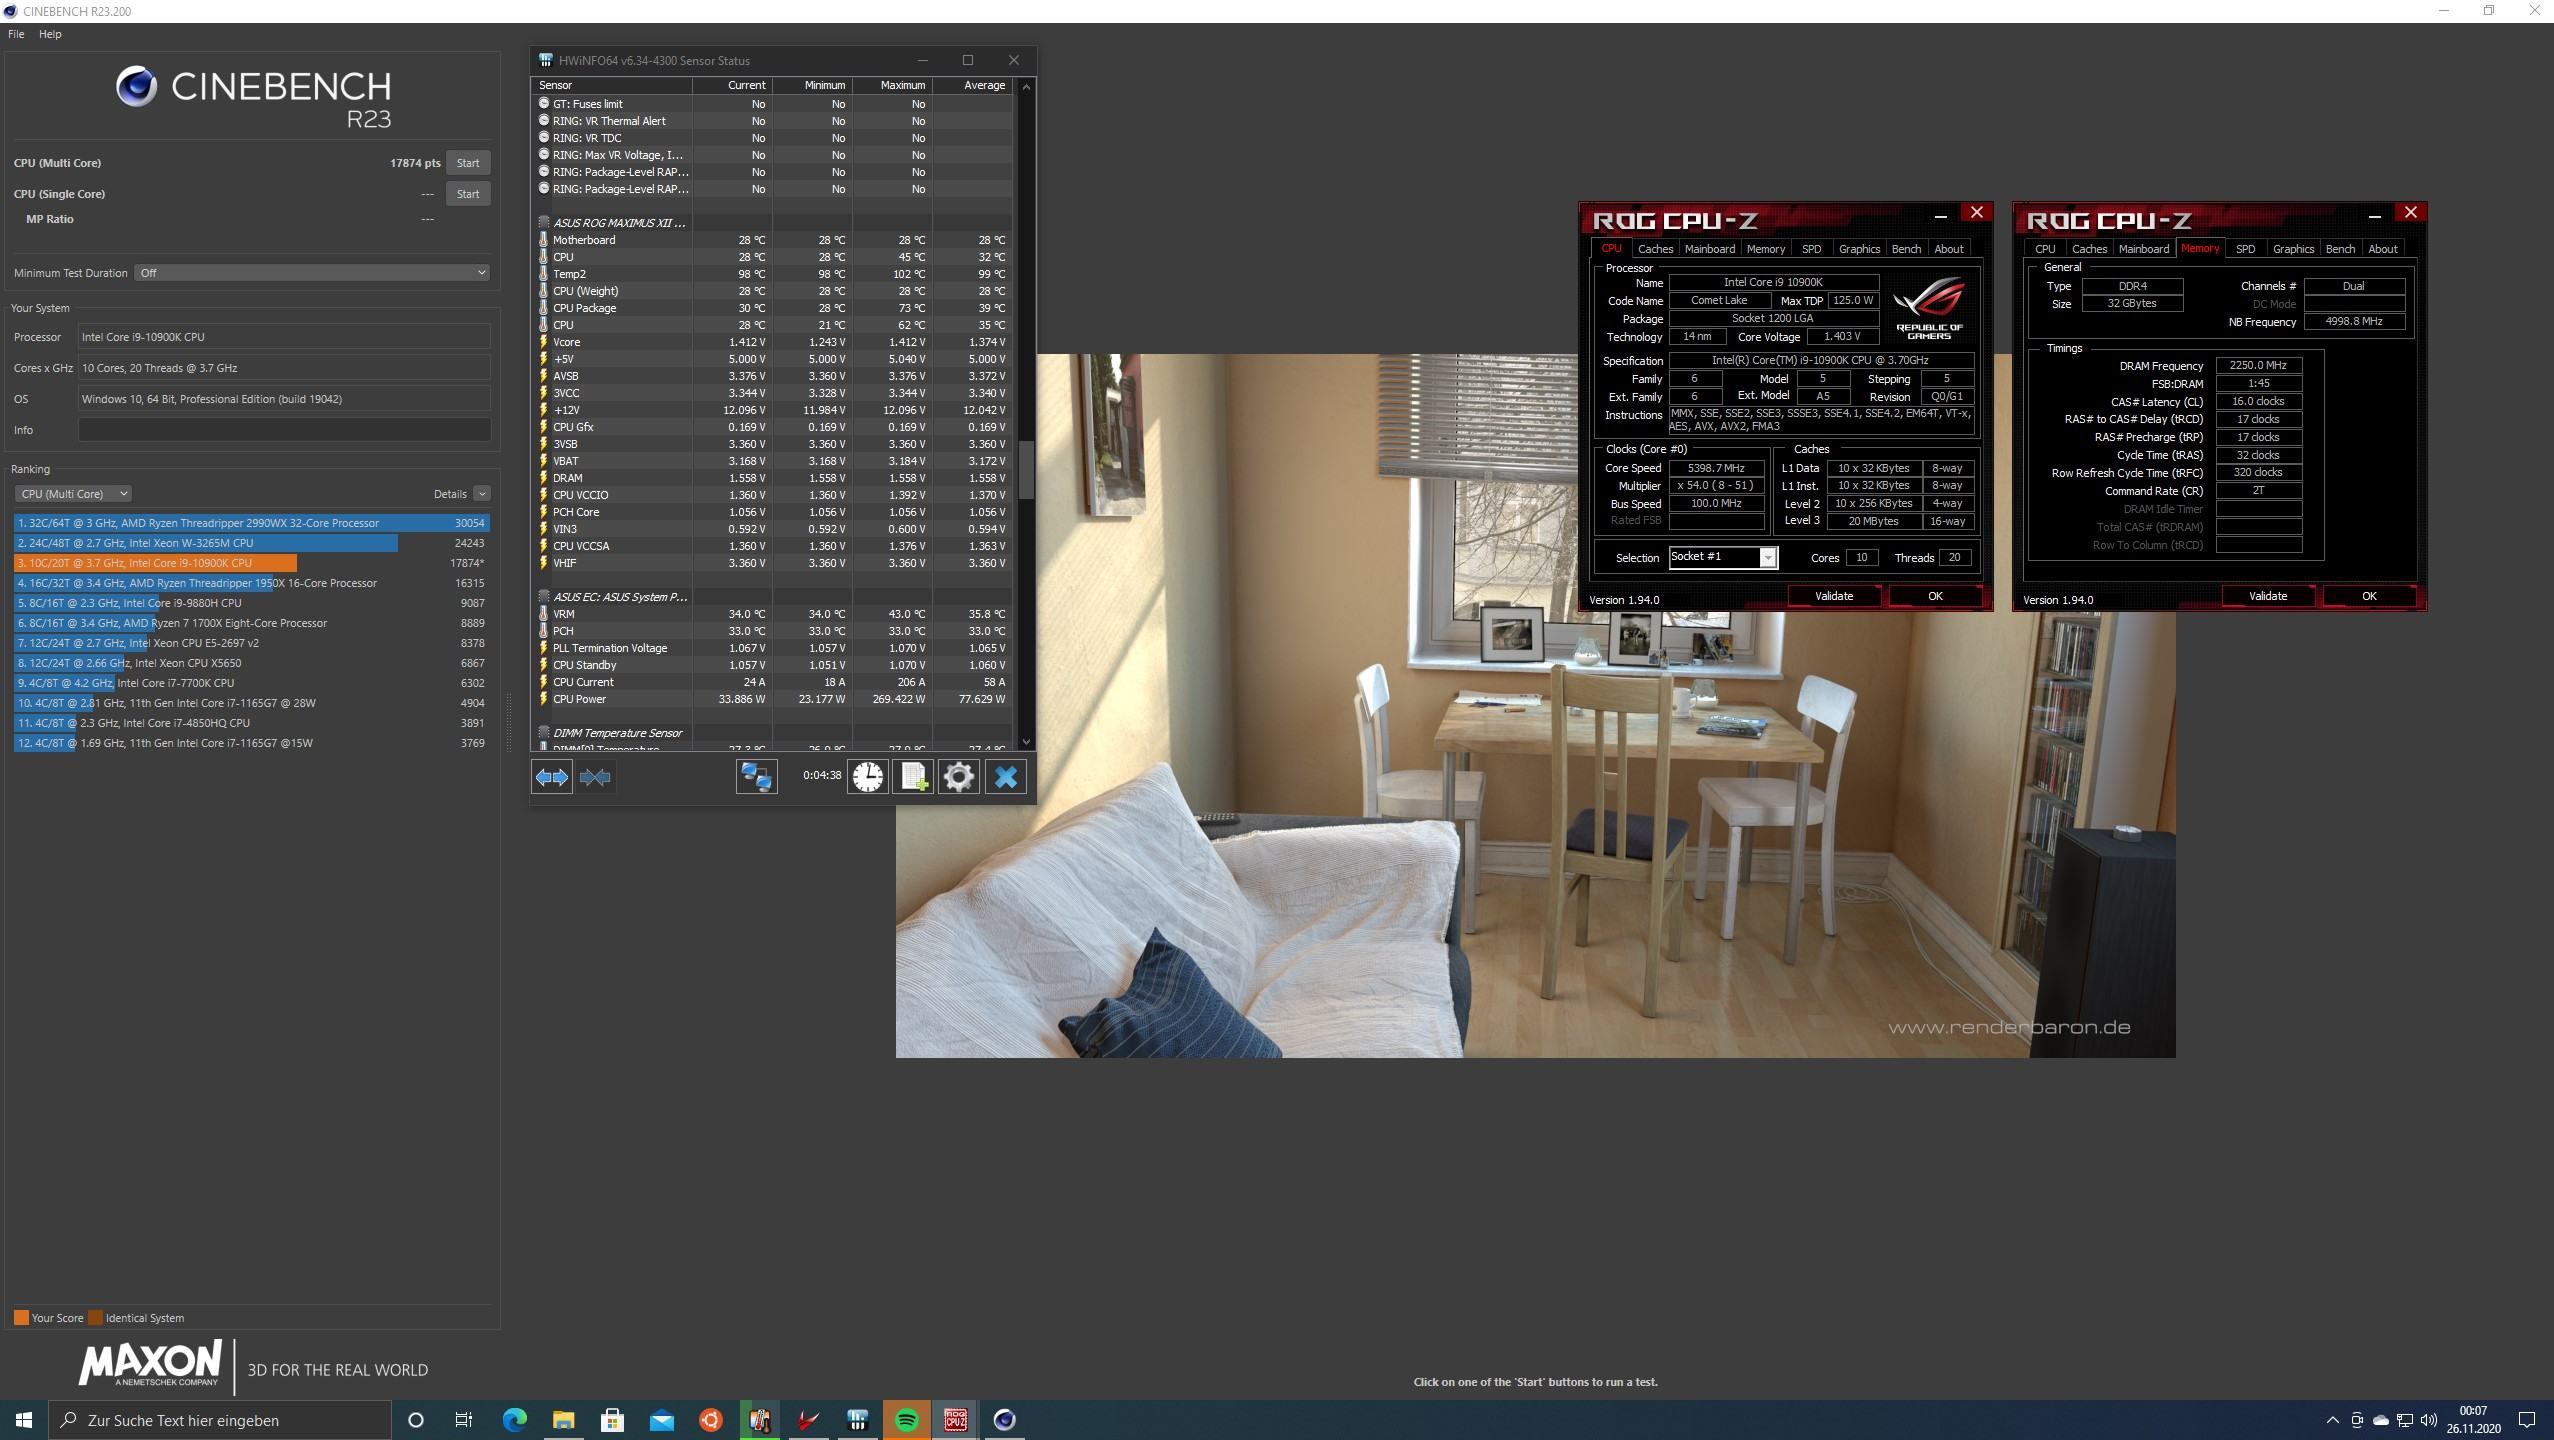2554x1440 pixels.
Task: Open HWiNFO sensor settings gear icon
Action: (x=958, y=777)
